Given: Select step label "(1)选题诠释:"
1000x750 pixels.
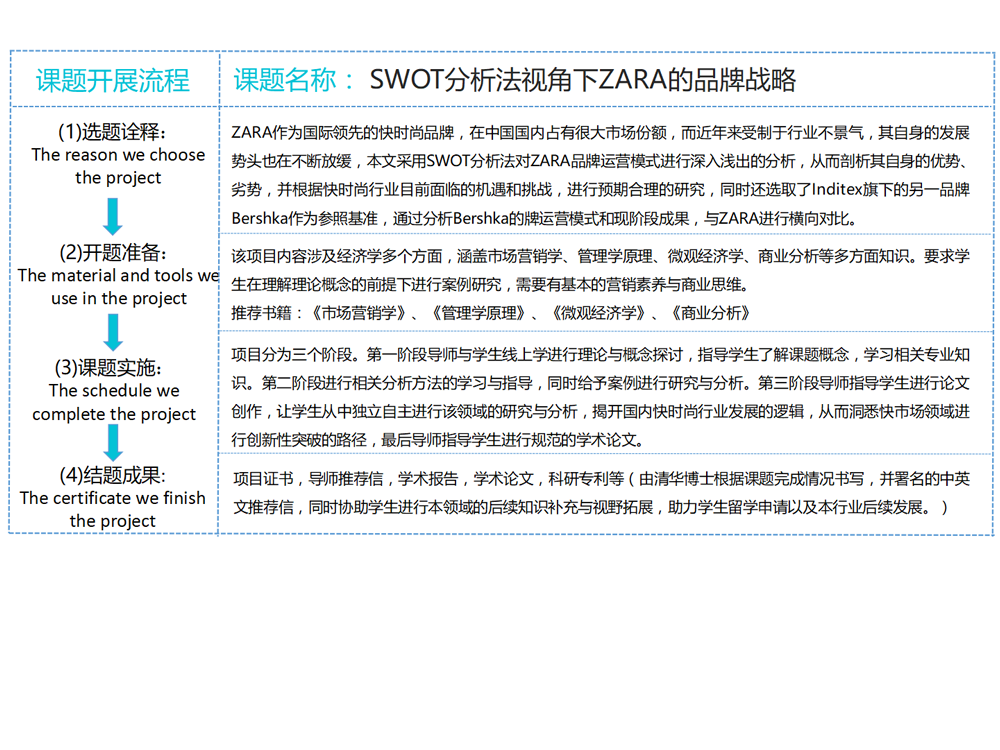Looking at the screenshot, I should coord(112,131).
